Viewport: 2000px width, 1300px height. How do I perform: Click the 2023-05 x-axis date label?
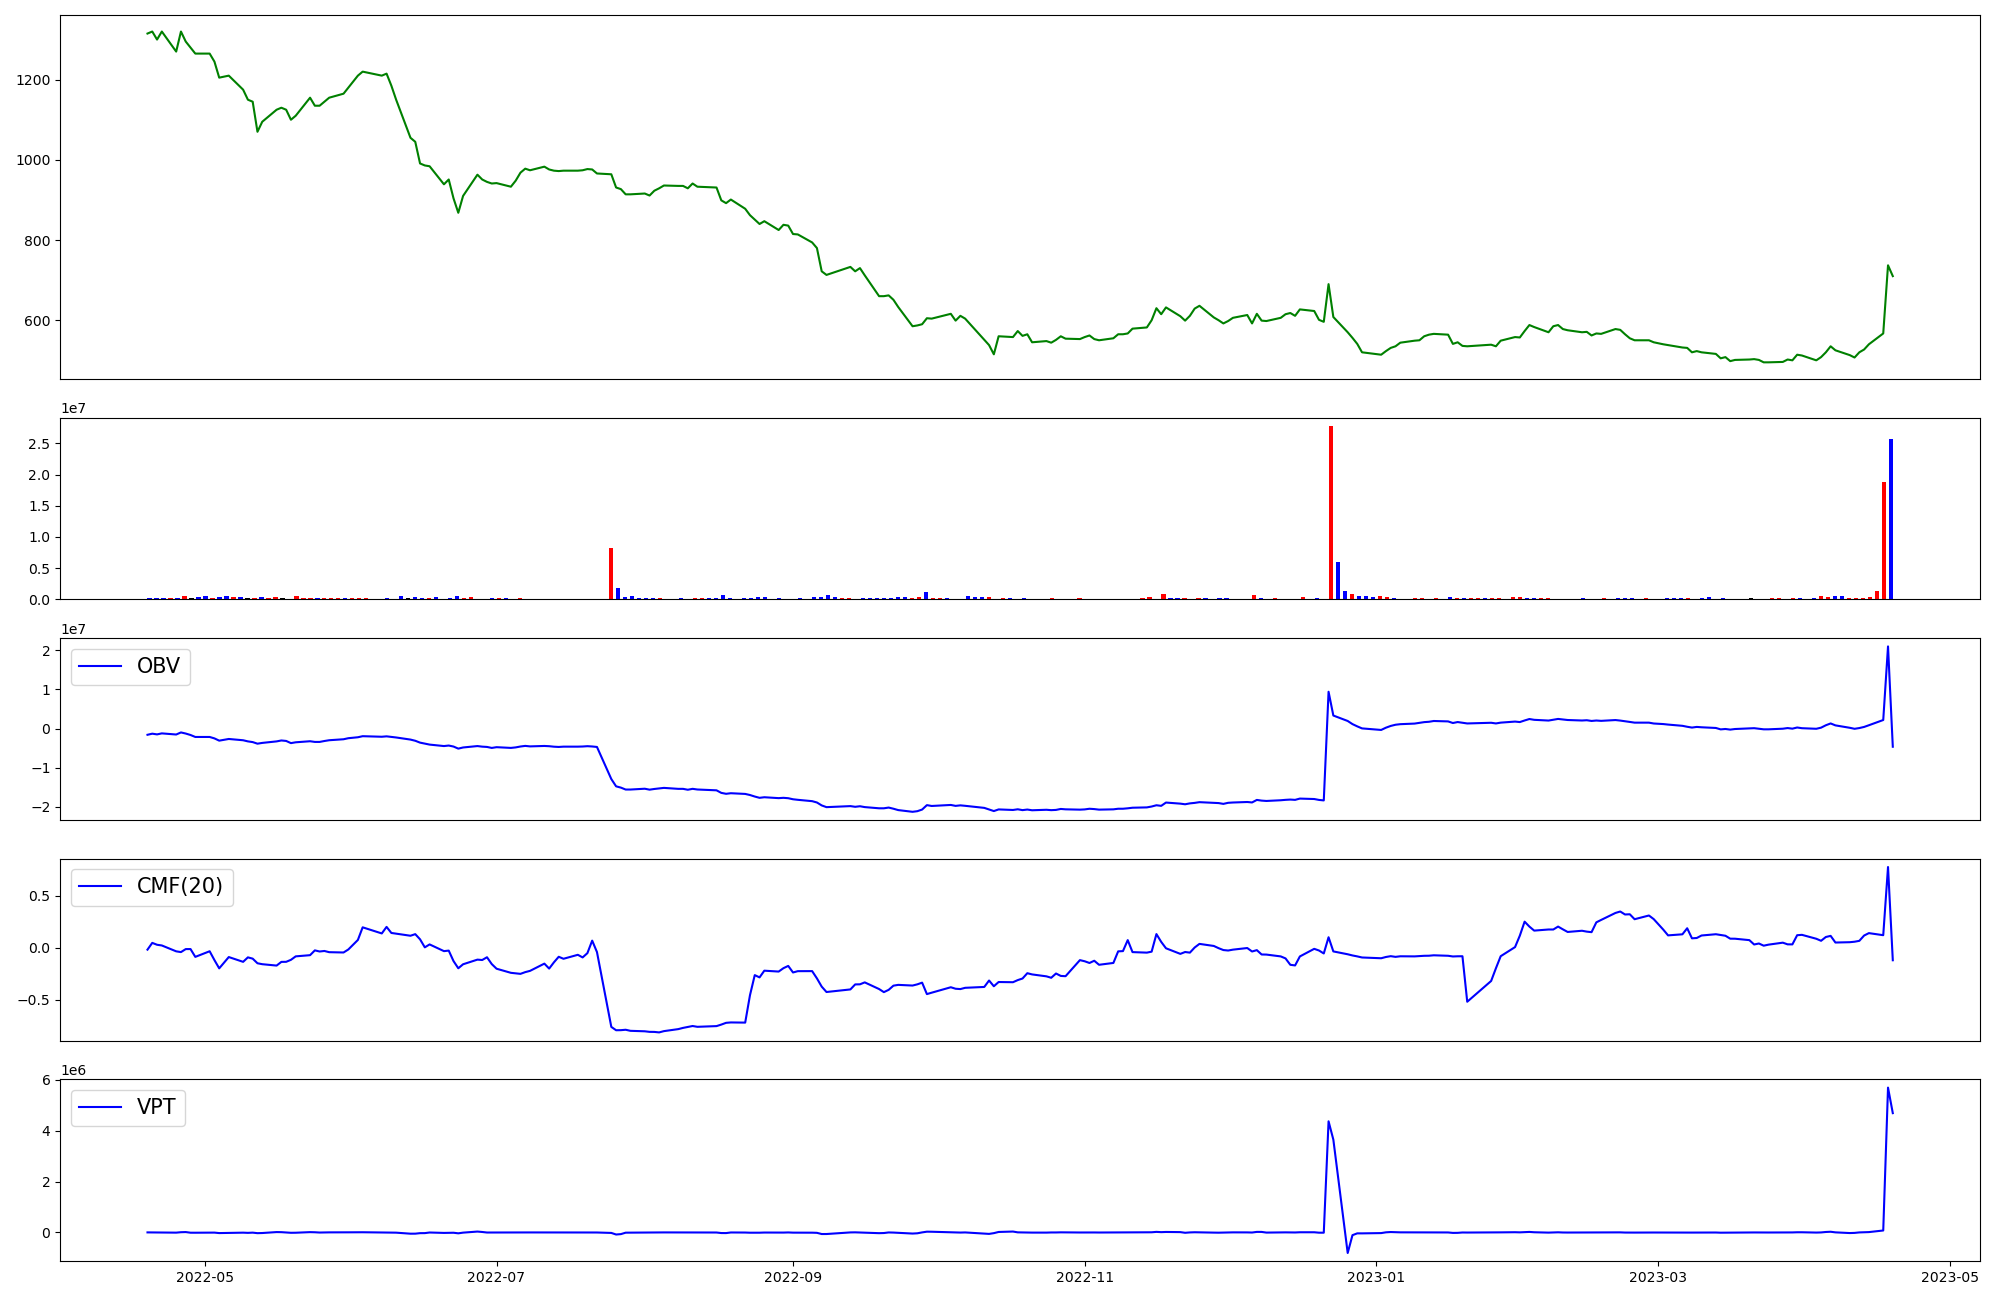coord(1951,1276)
